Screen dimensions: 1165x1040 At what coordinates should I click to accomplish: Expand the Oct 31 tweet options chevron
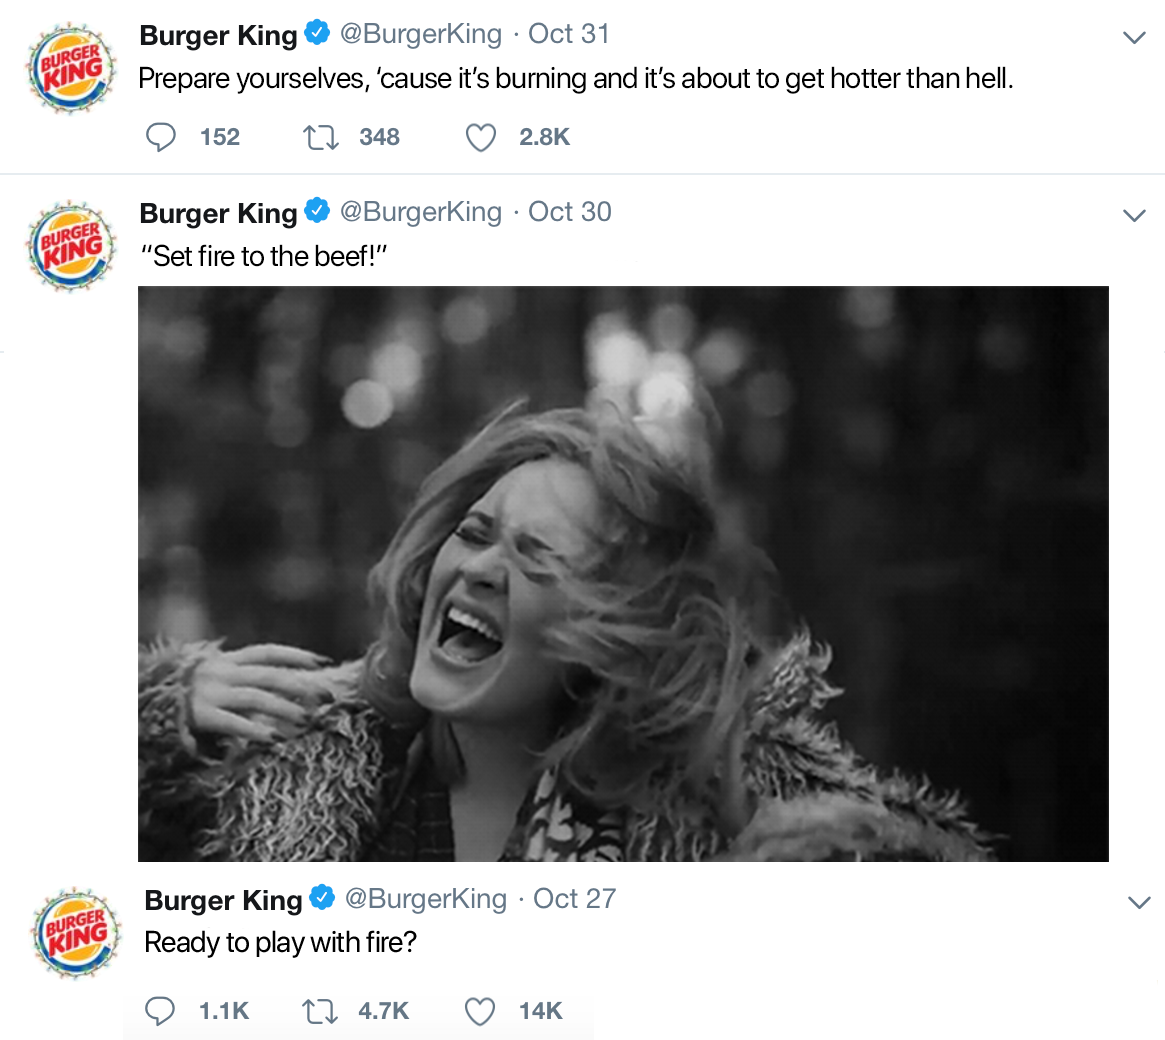click(1134, 37)
